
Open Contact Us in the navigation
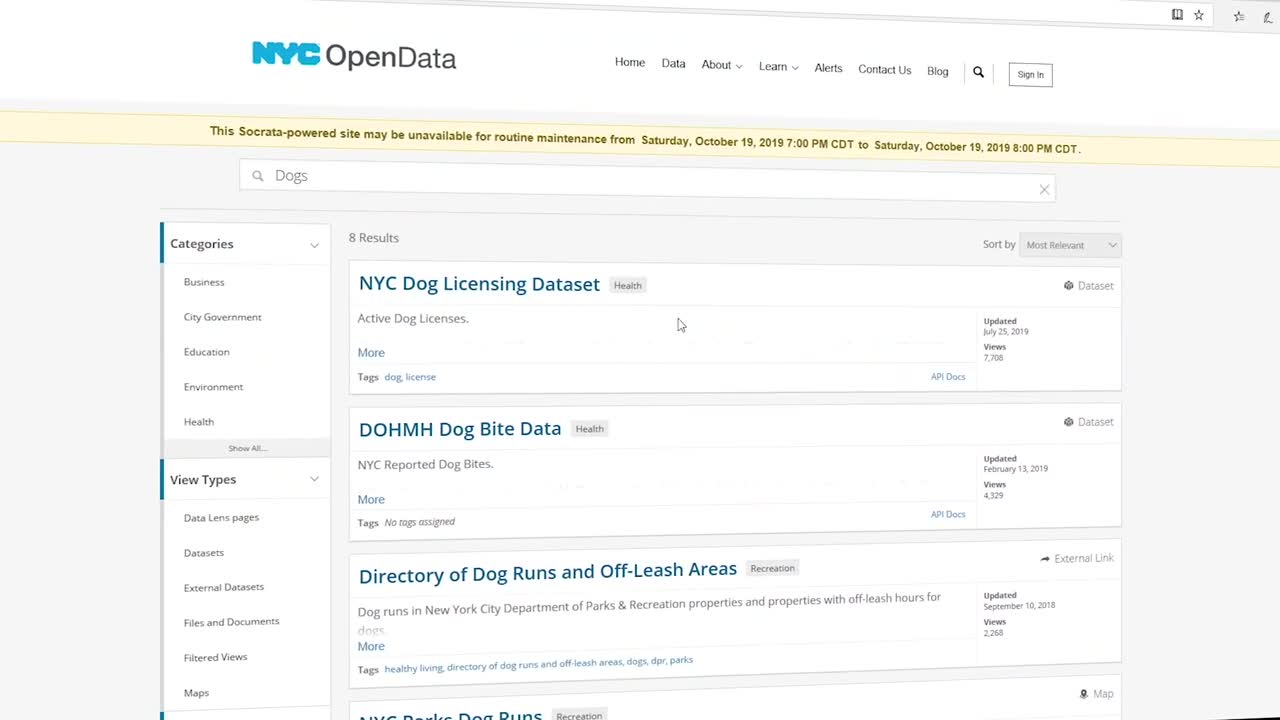tap(885, 70)
